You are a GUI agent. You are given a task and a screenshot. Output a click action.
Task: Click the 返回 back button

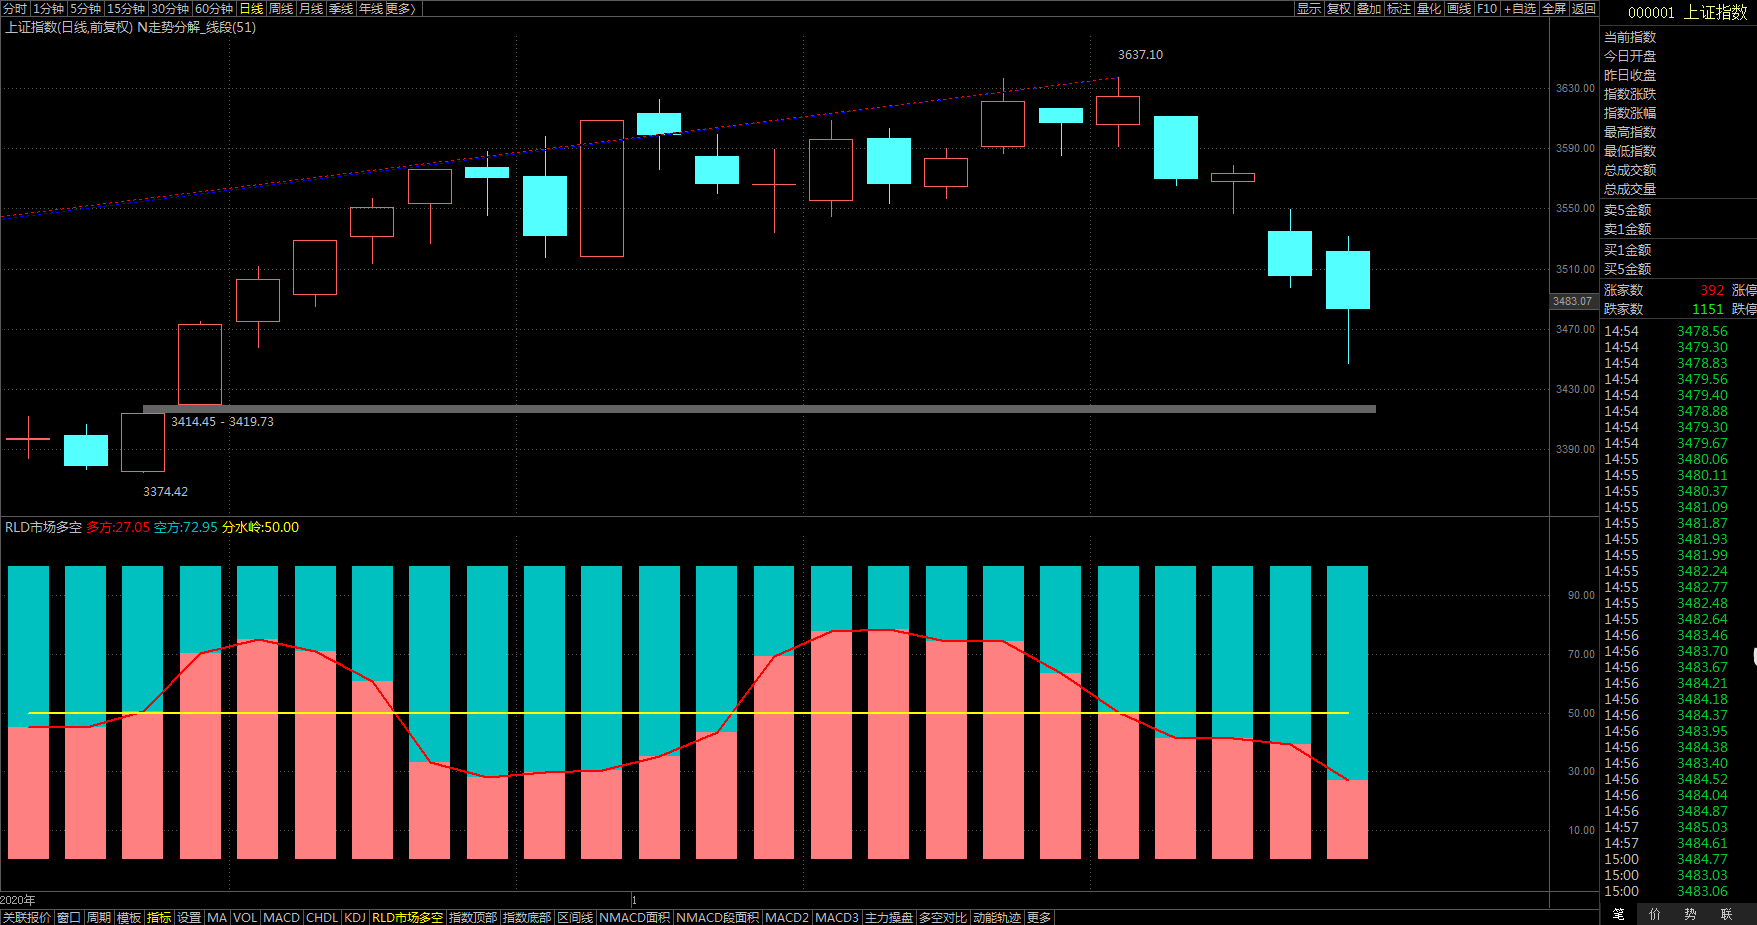[1584, 8]
